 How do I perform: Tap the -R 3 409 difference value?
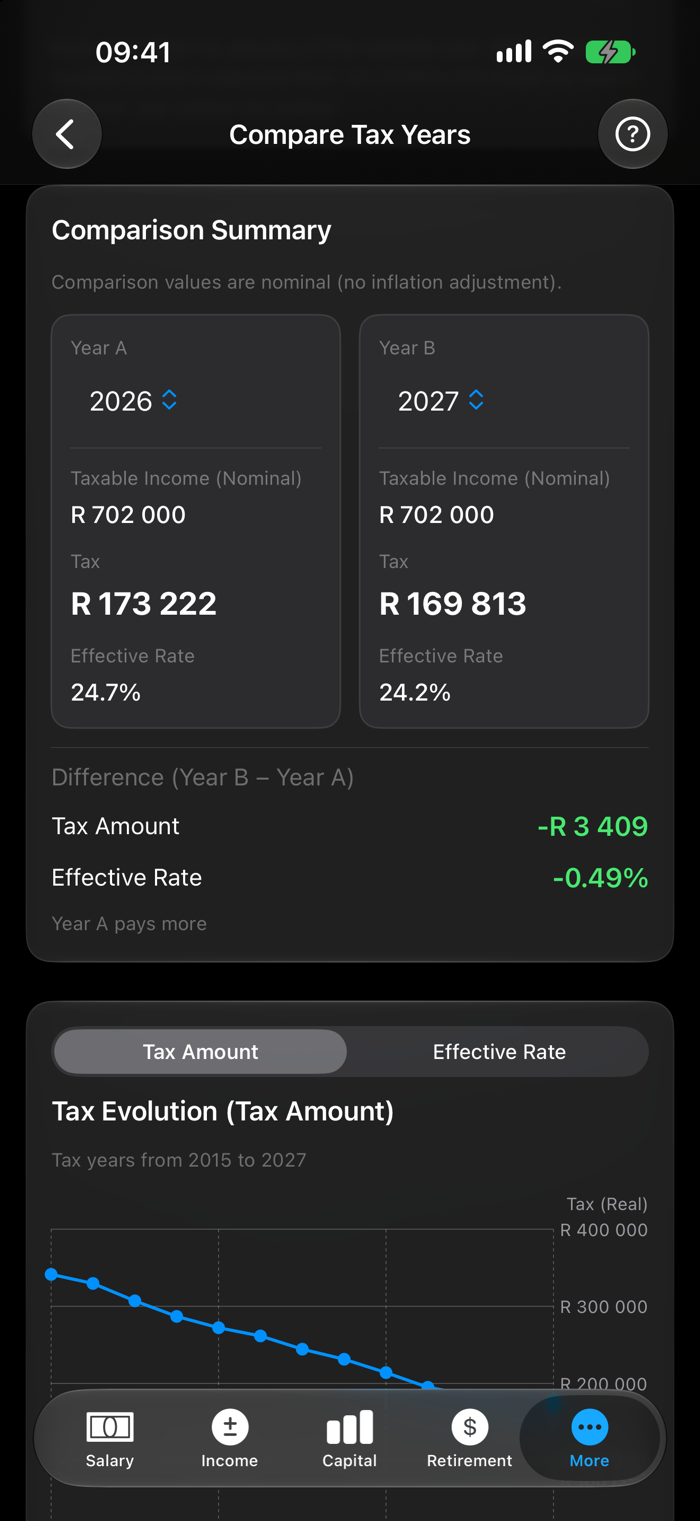pyautogui.click(x=593, y=826)
